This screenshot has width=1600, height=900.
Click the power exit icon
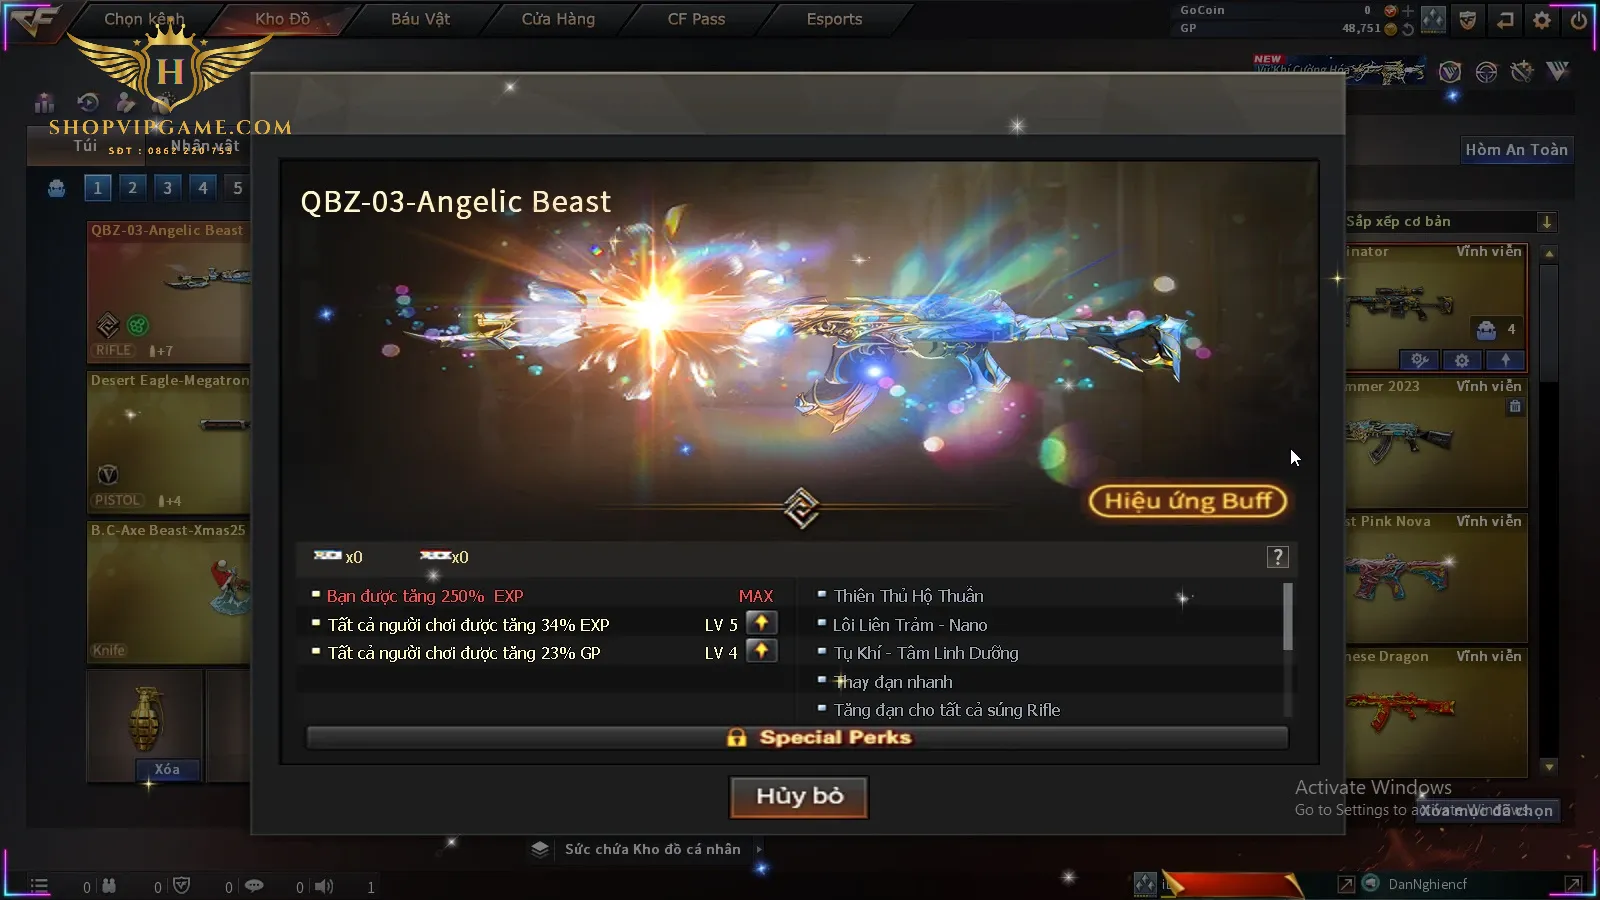tap(1579, 20)
